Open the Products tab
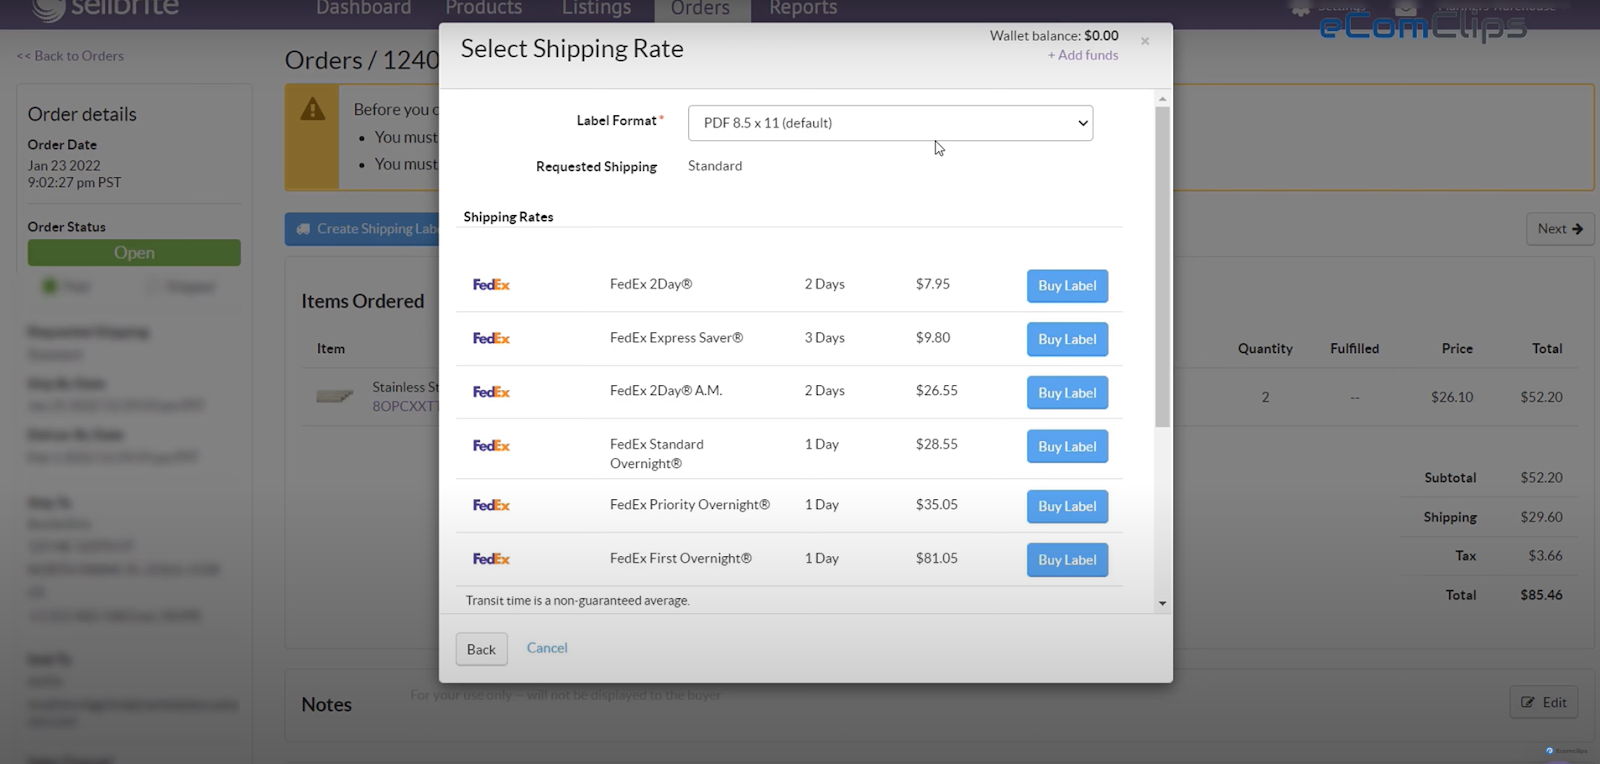Image resolution: width=1600 pixels, height=764 pixels. pyautogui.click(x=484, y=9)
